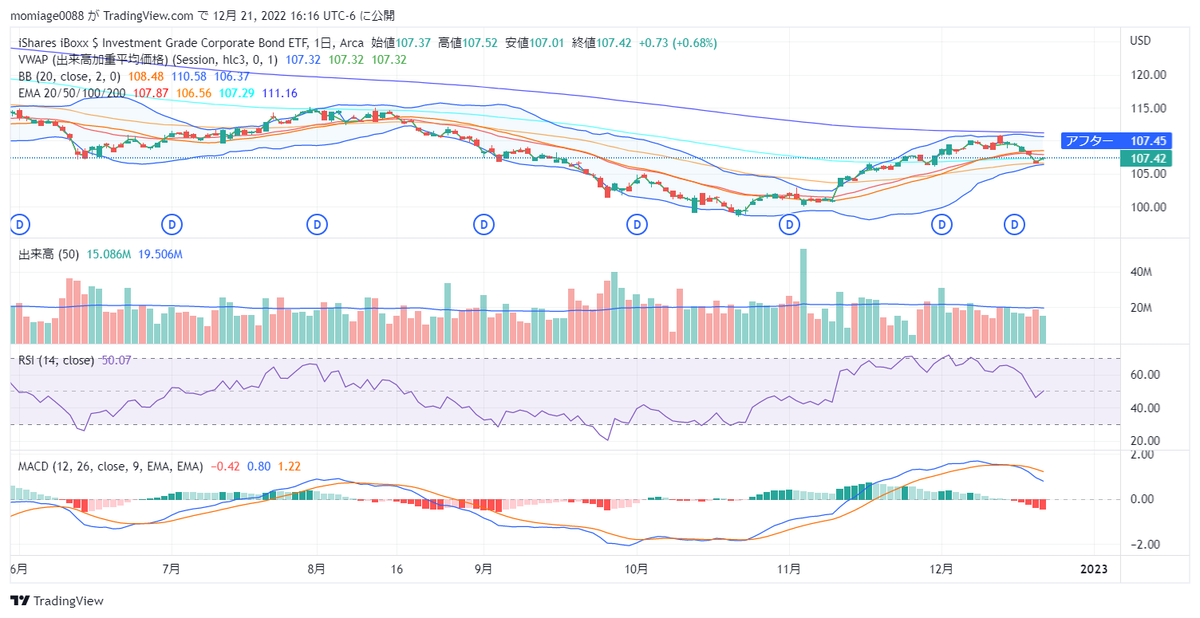The height and width of the screenshot is (618, 1200).
Task: Click the 始値107.37 open price value
Action: (401, 43)
